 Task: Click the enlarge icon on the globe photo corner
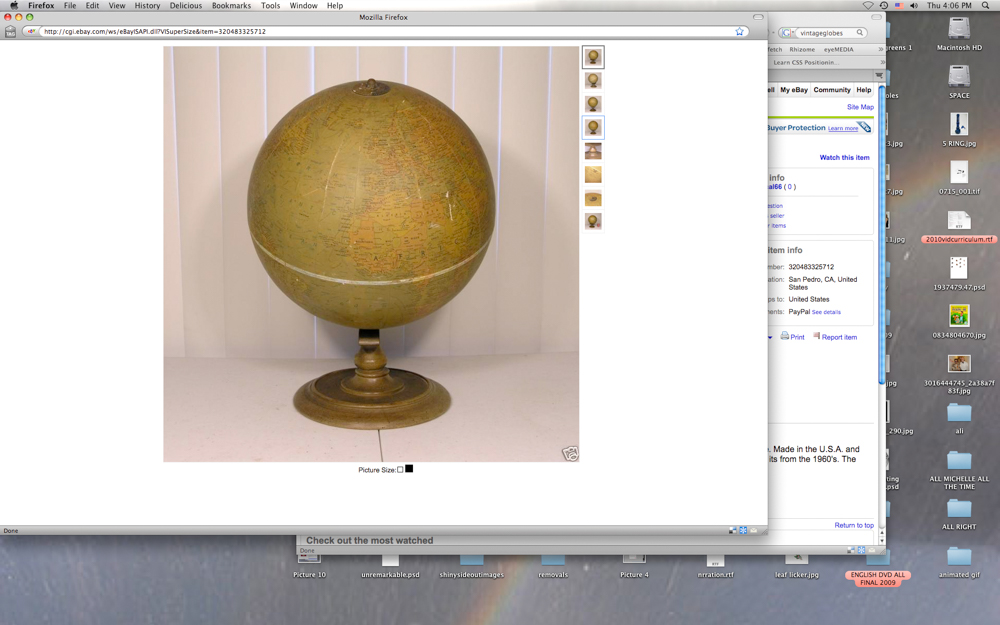[x=570, y=453]
